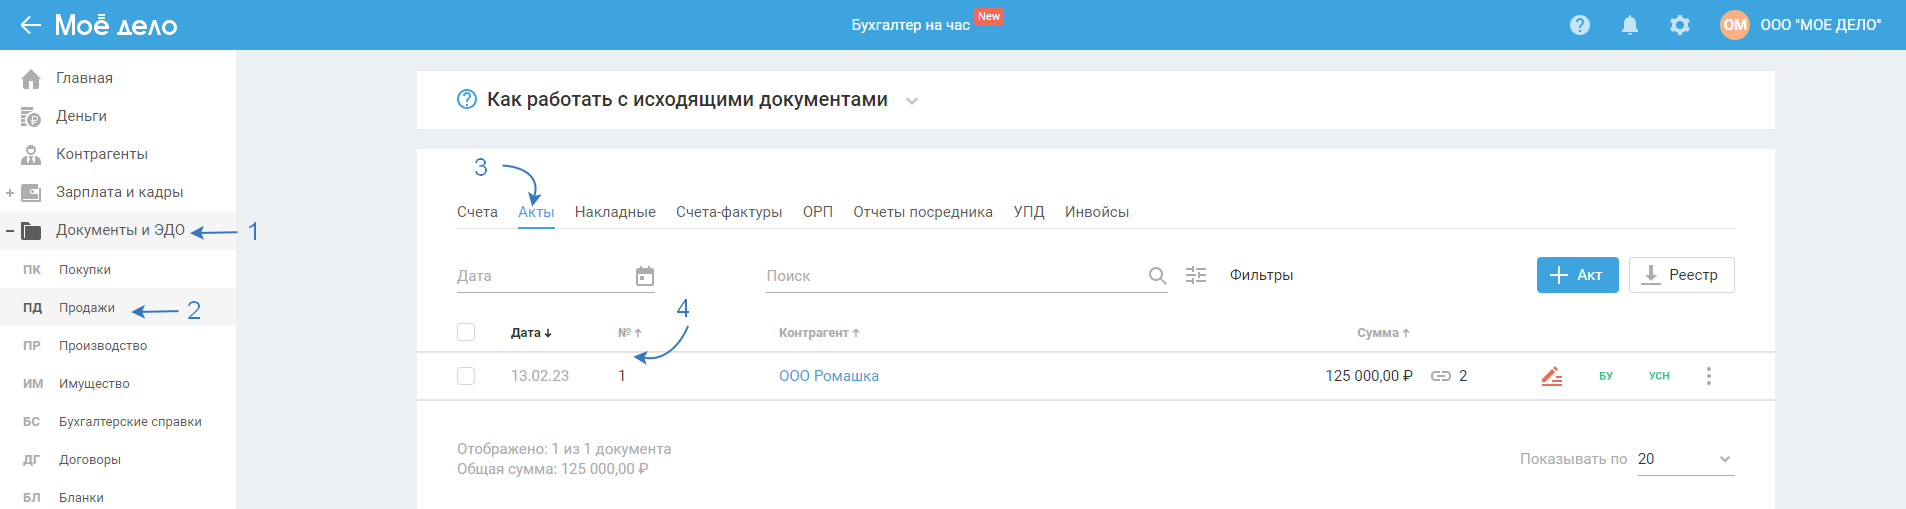Expand Зарплата и кадры sidebar section
The image size is (1906, 509).
(x=10, y=192)
